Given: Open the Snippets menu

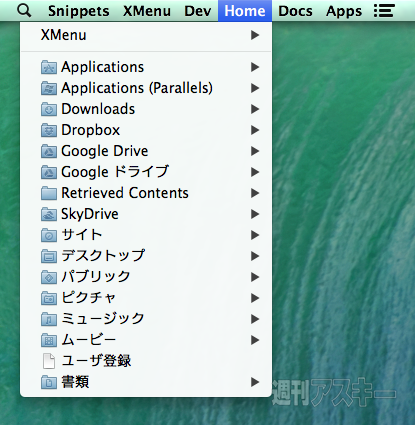Looking at the screenshot, I should 79,11.
